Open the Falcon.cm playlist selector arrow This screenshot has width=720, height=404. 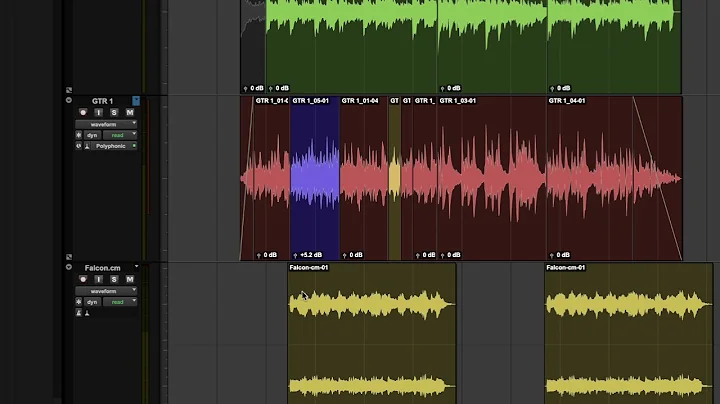coord(136,267)
